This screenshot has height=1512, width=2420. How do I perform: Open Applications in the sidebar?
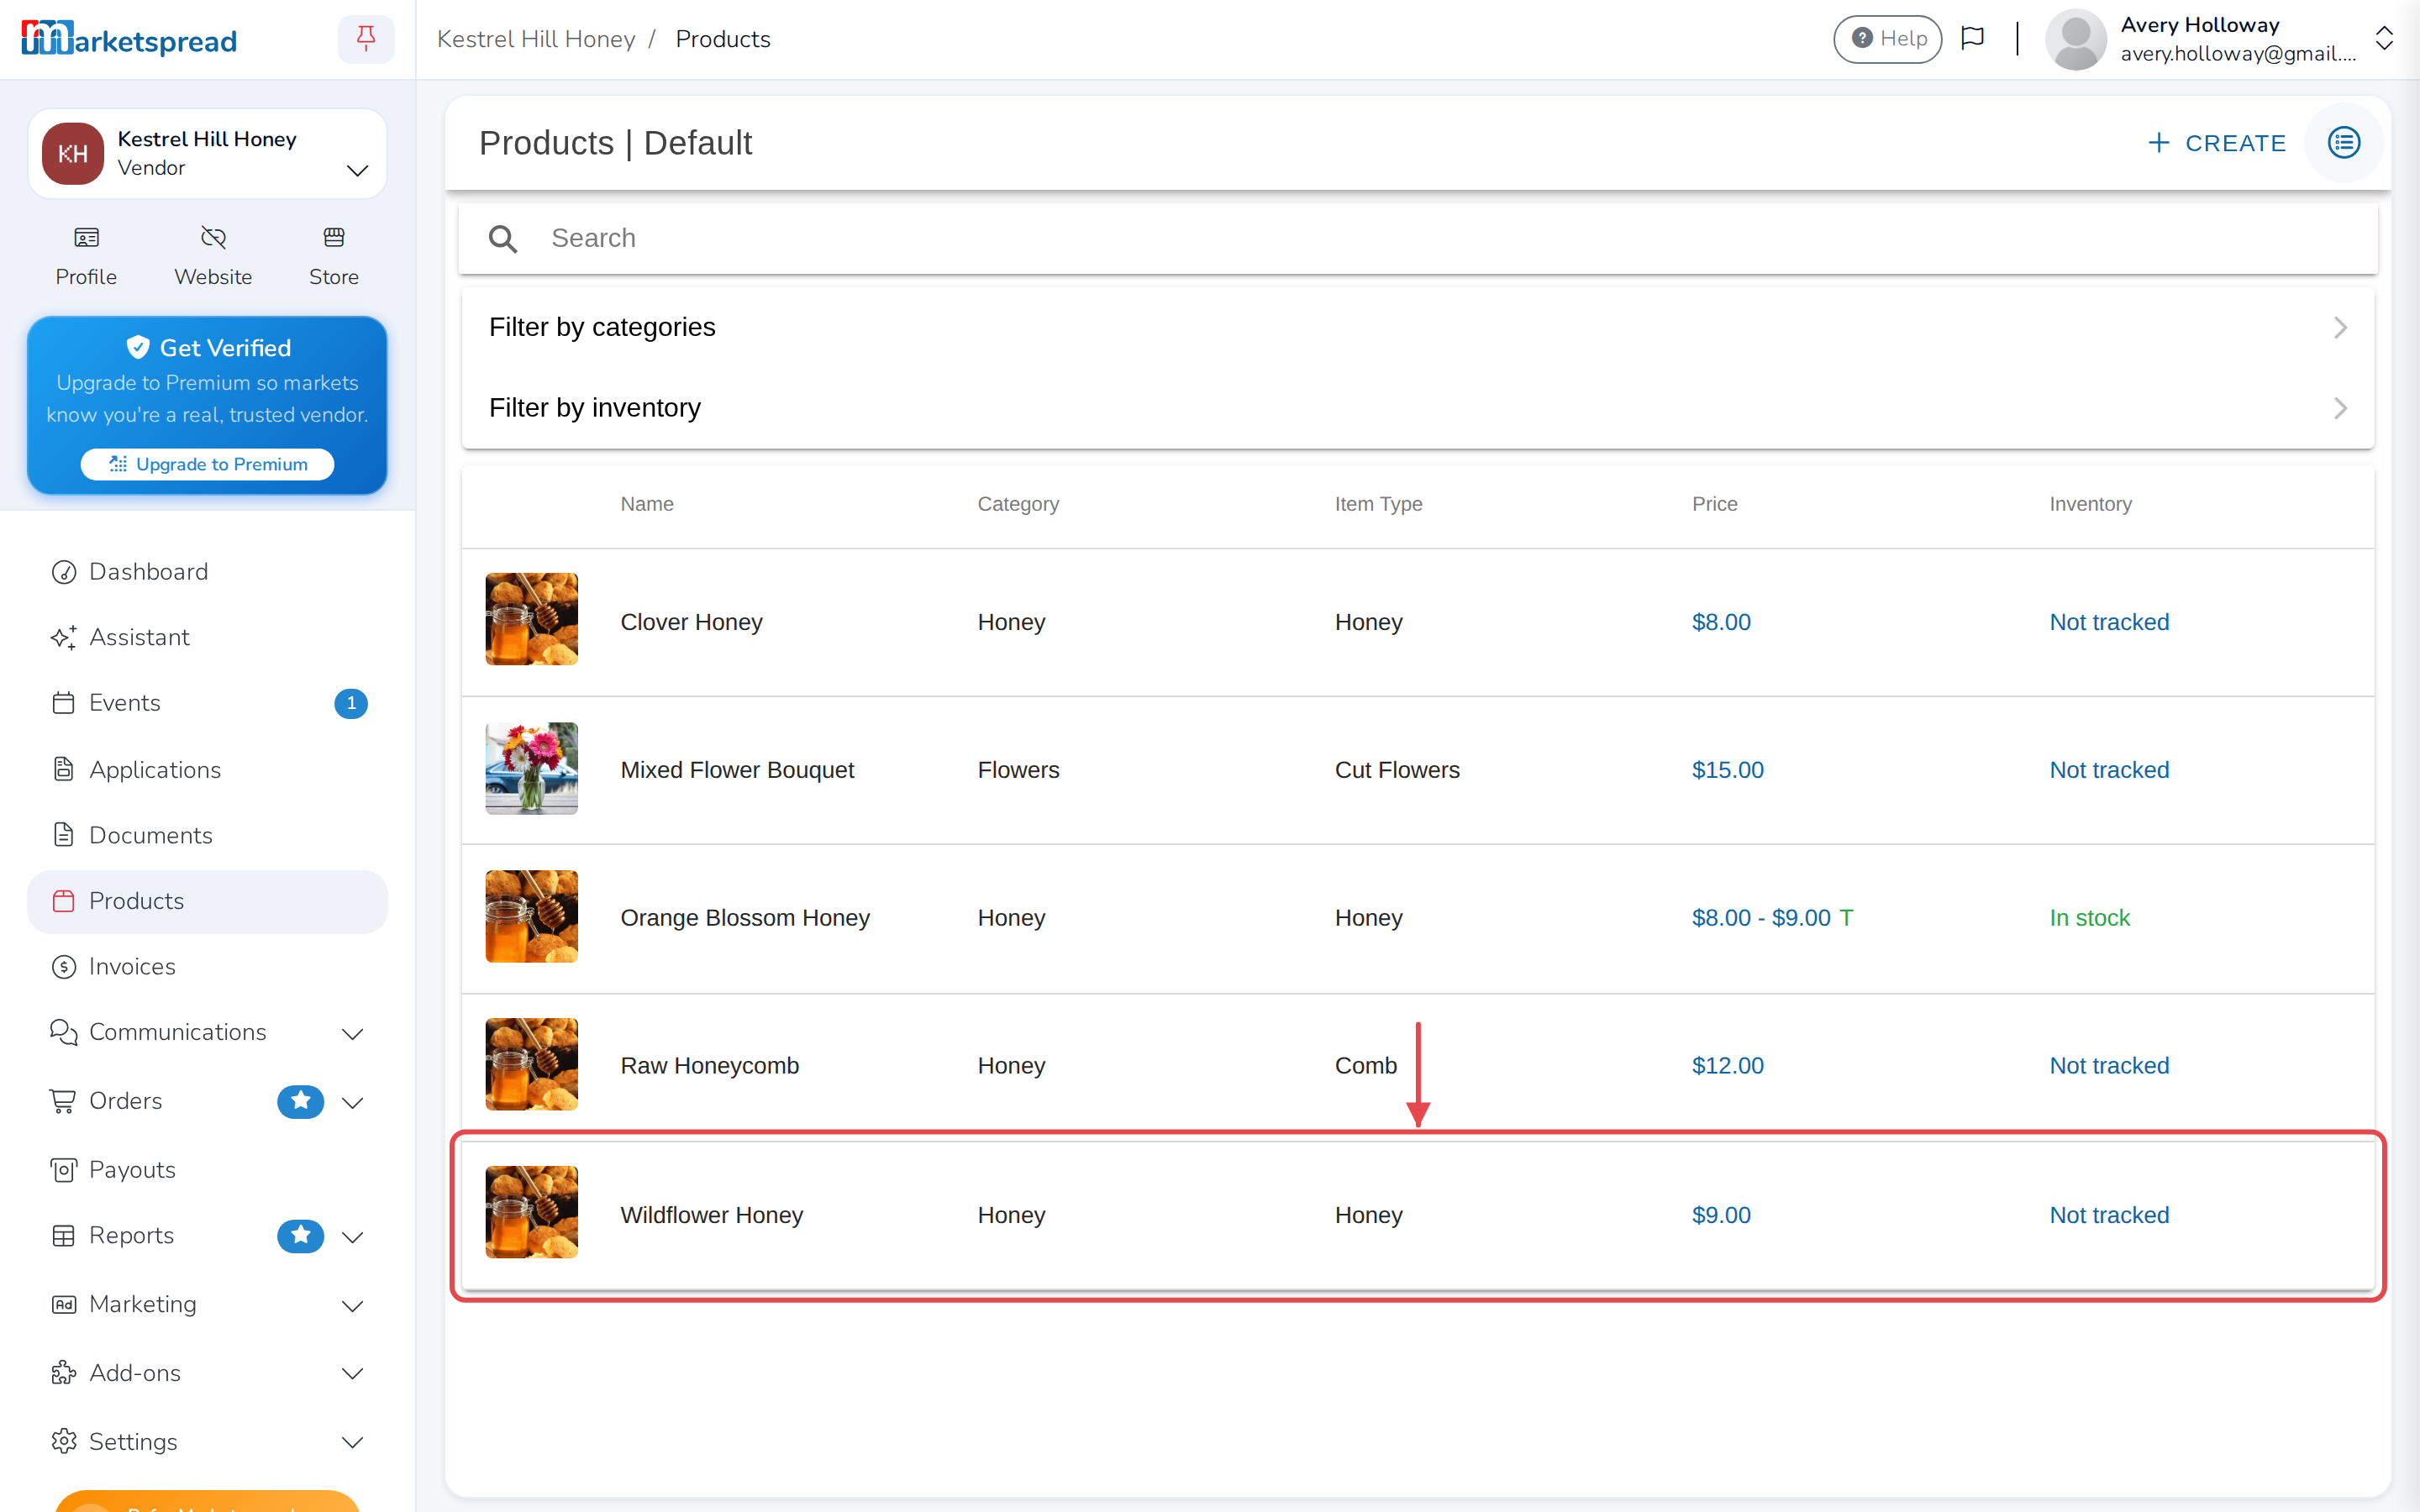[207, 770]
